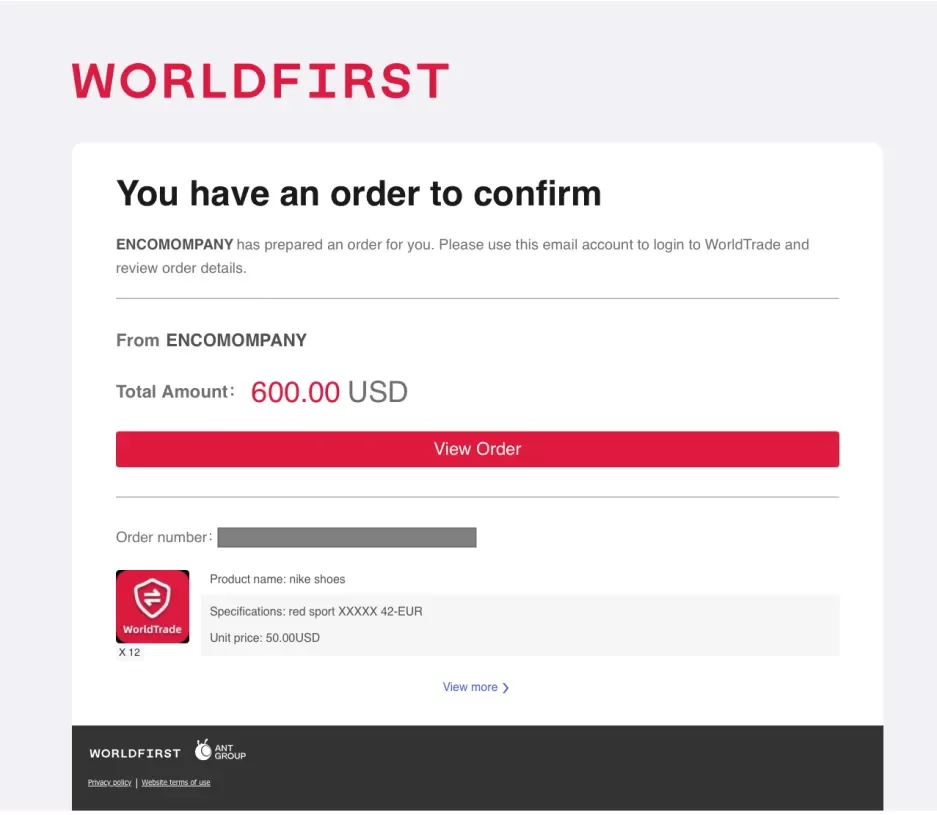The width and height of the screenshot is (937, 815).
Task: Open the View more link
Action: [470, 687]
